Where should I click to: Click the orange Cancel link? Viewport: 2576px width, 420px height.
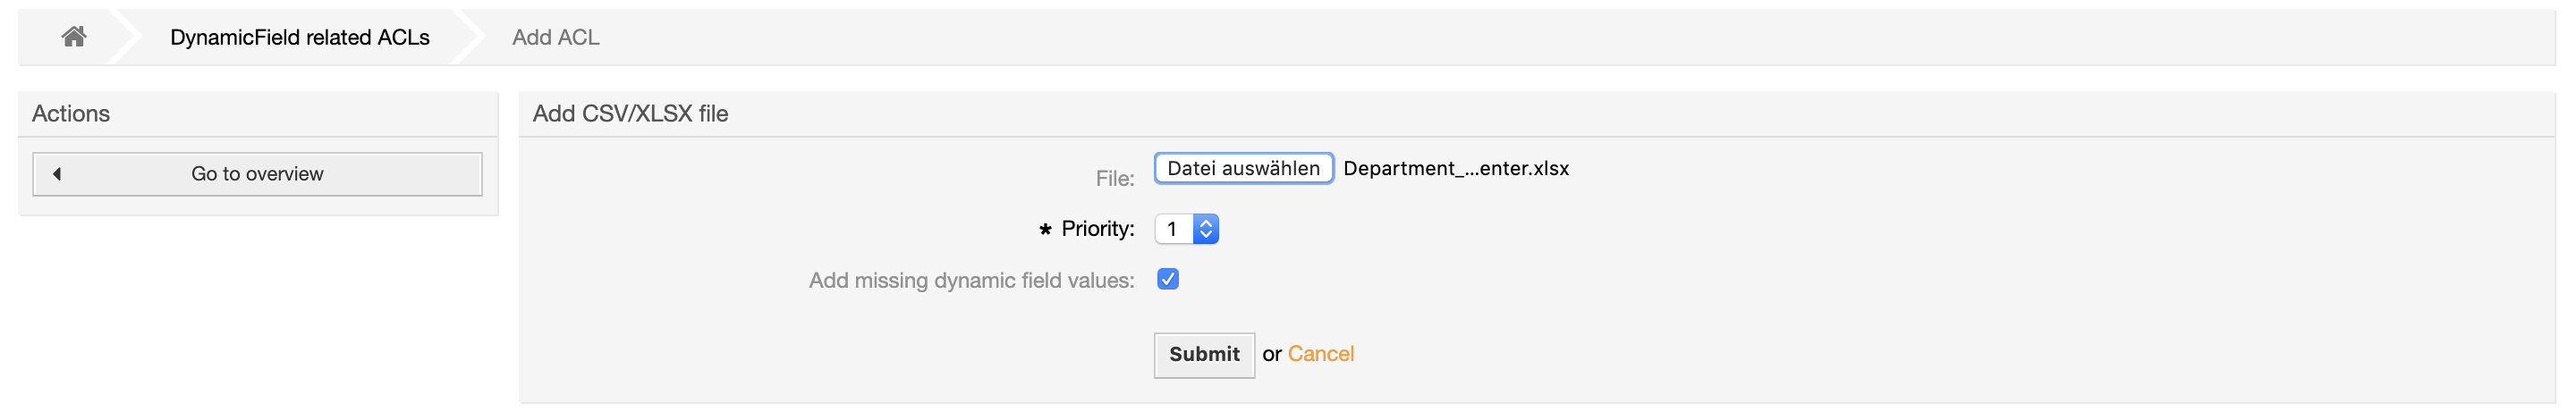pyautogui.click(x=1320, y=354)
